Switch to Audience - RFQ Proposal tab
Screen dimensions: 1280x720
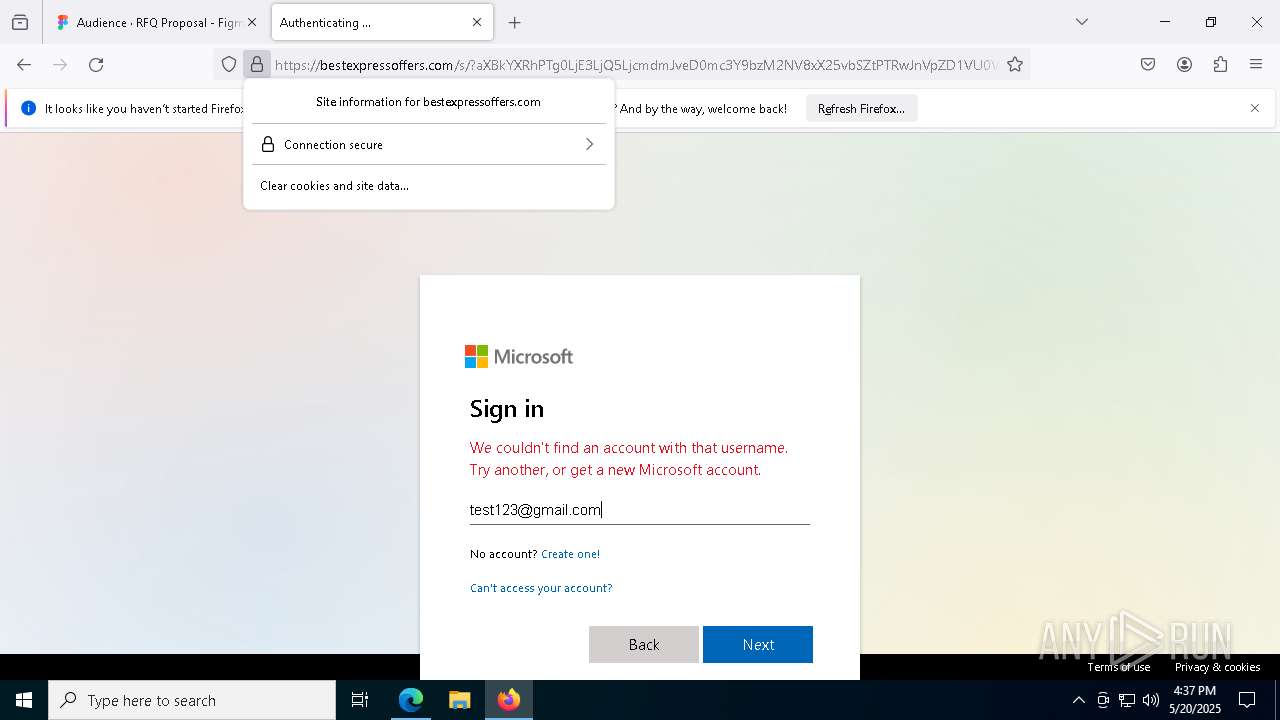click(x=157, y=22)
